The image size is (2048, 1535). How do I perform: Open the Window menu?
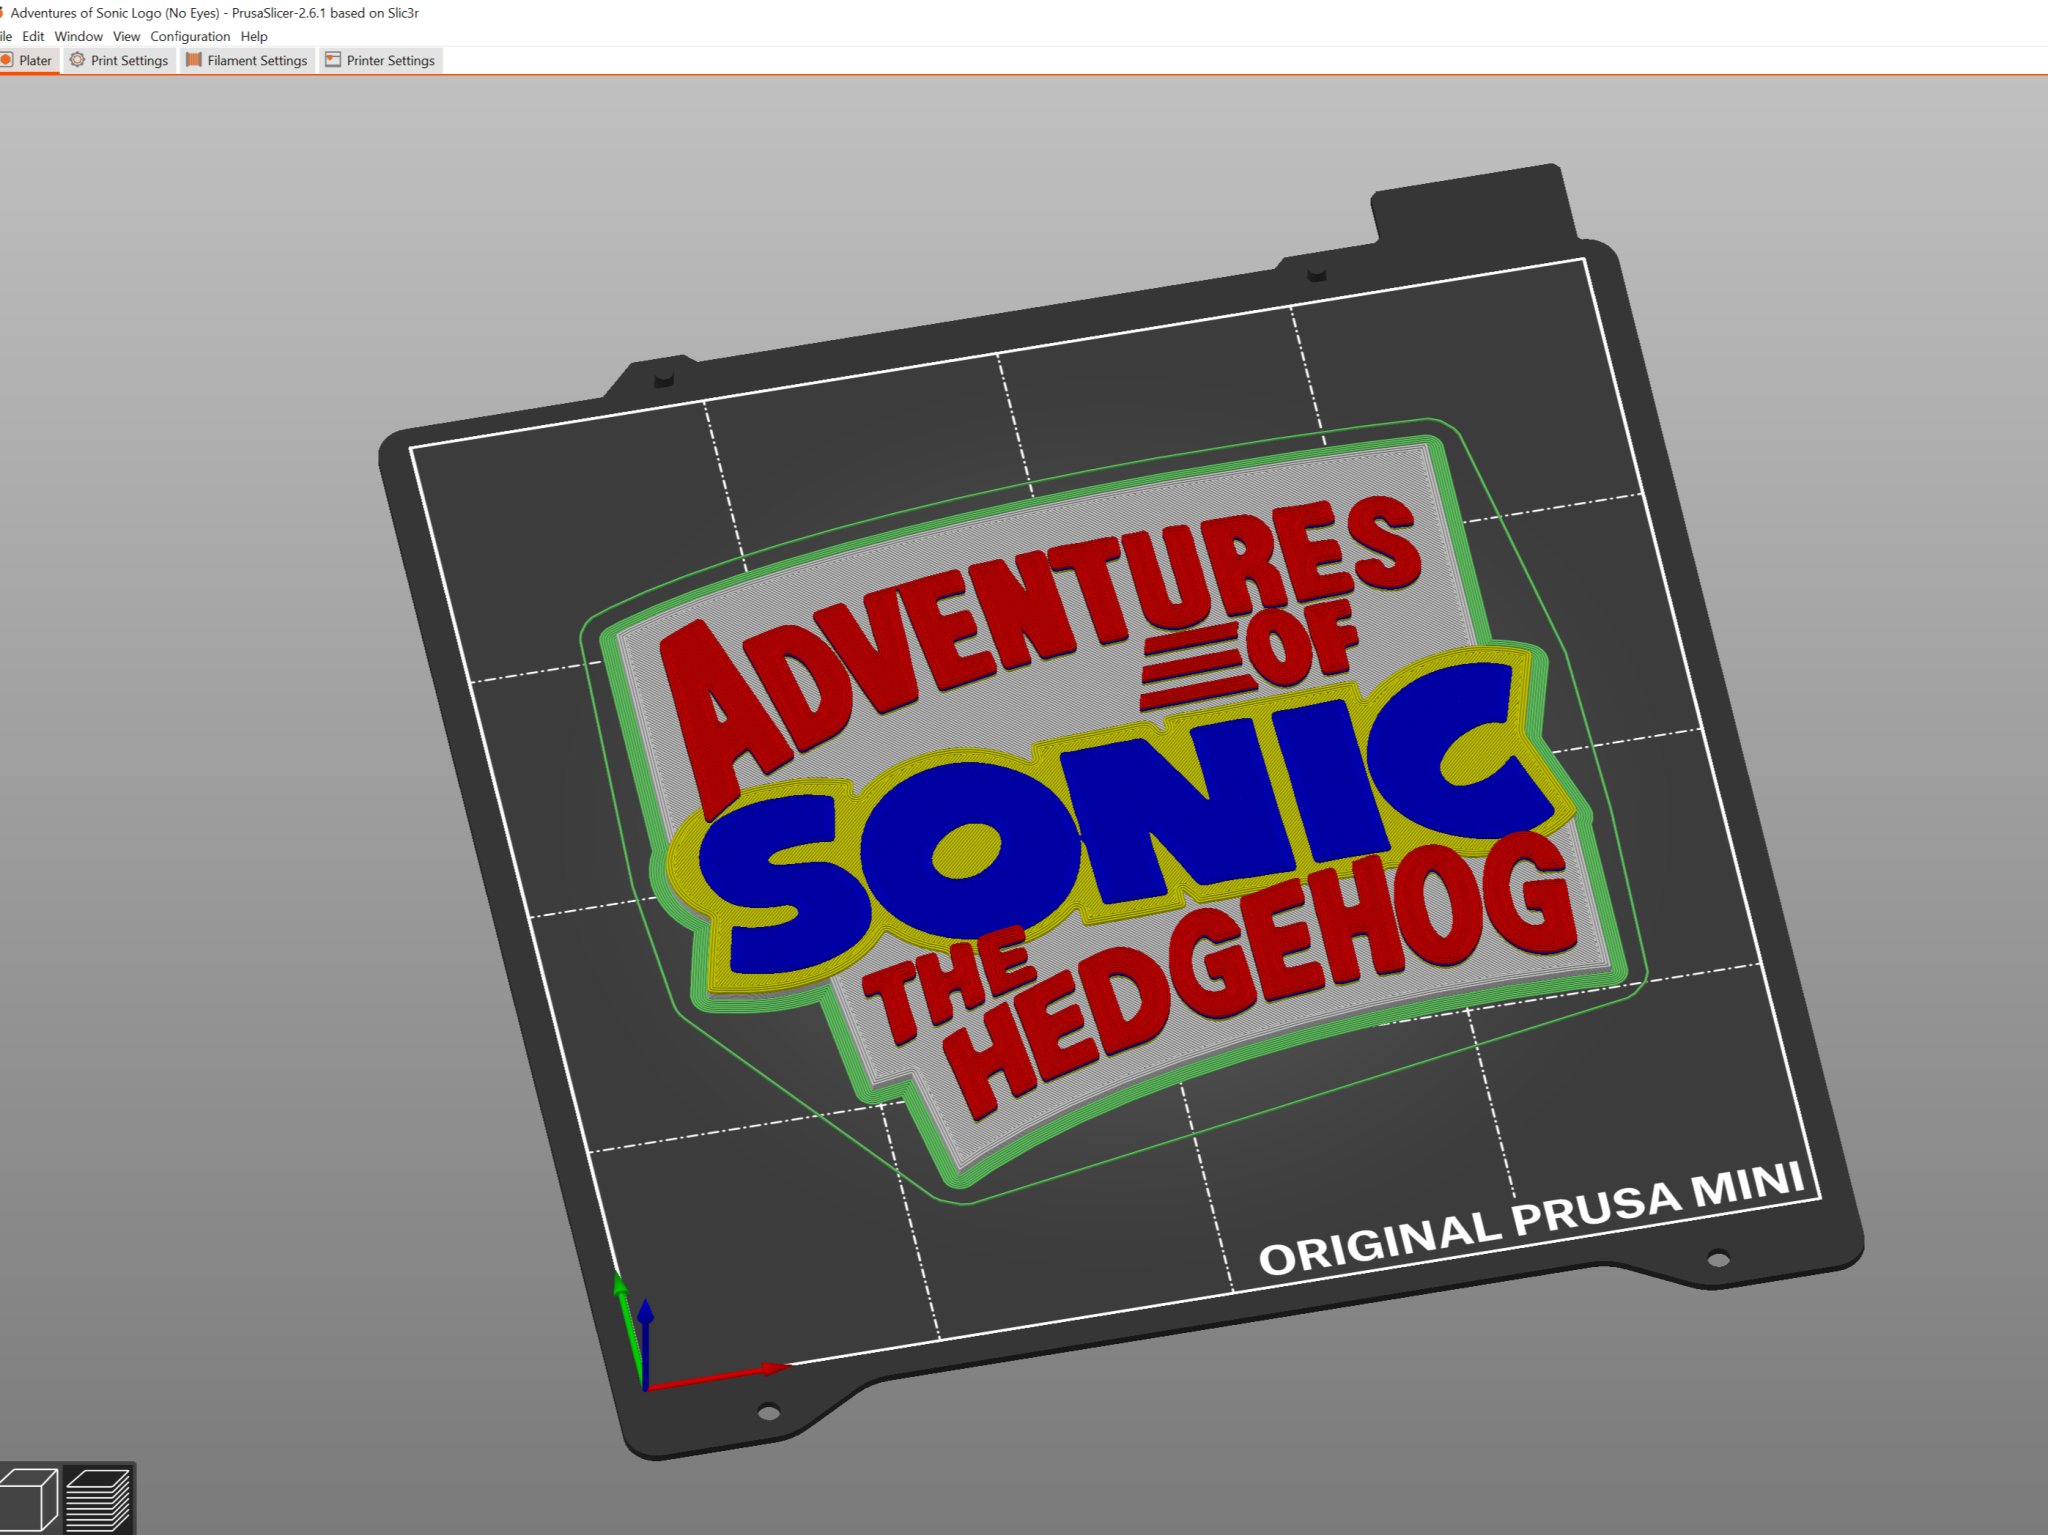[x=79, y=36]
